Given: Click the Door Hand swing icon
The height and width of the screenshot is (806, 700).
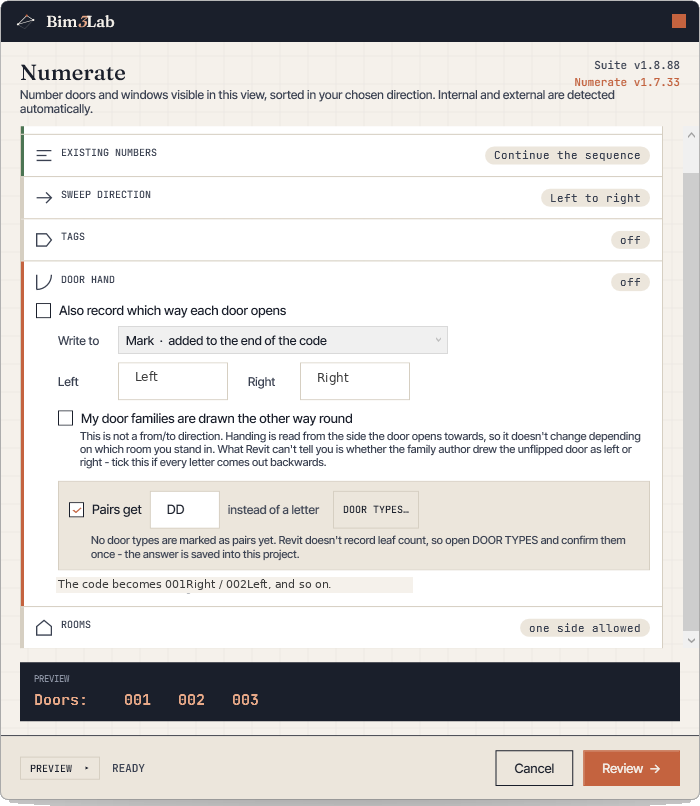Looking at the screenshot, I should 44,282.
